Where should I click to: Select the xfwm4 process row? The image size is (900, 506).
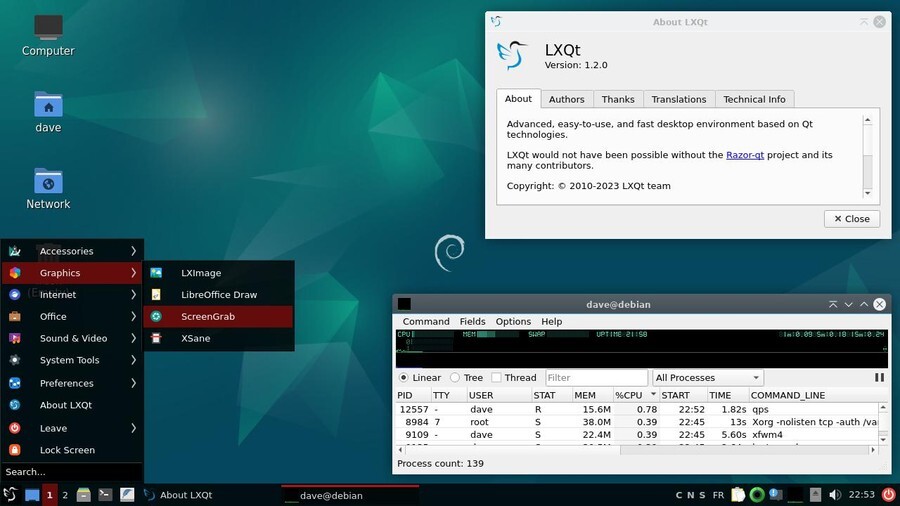(637, 435)
